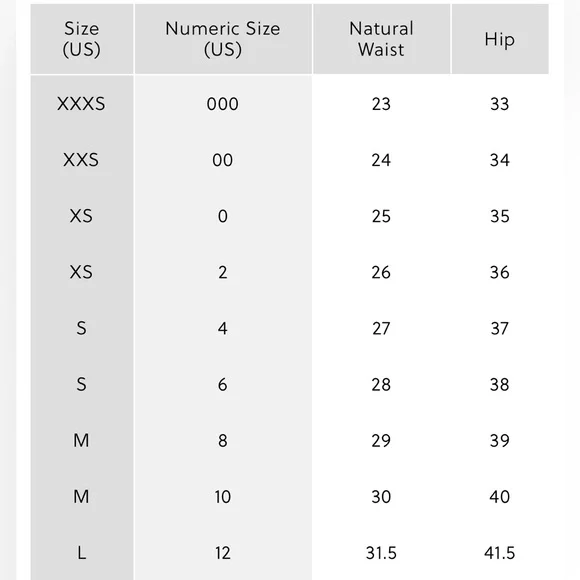This screenshot has height=580, width=580.
Task: Select the hip value 40
Action: pyautogui.click(x=500, y=497)
